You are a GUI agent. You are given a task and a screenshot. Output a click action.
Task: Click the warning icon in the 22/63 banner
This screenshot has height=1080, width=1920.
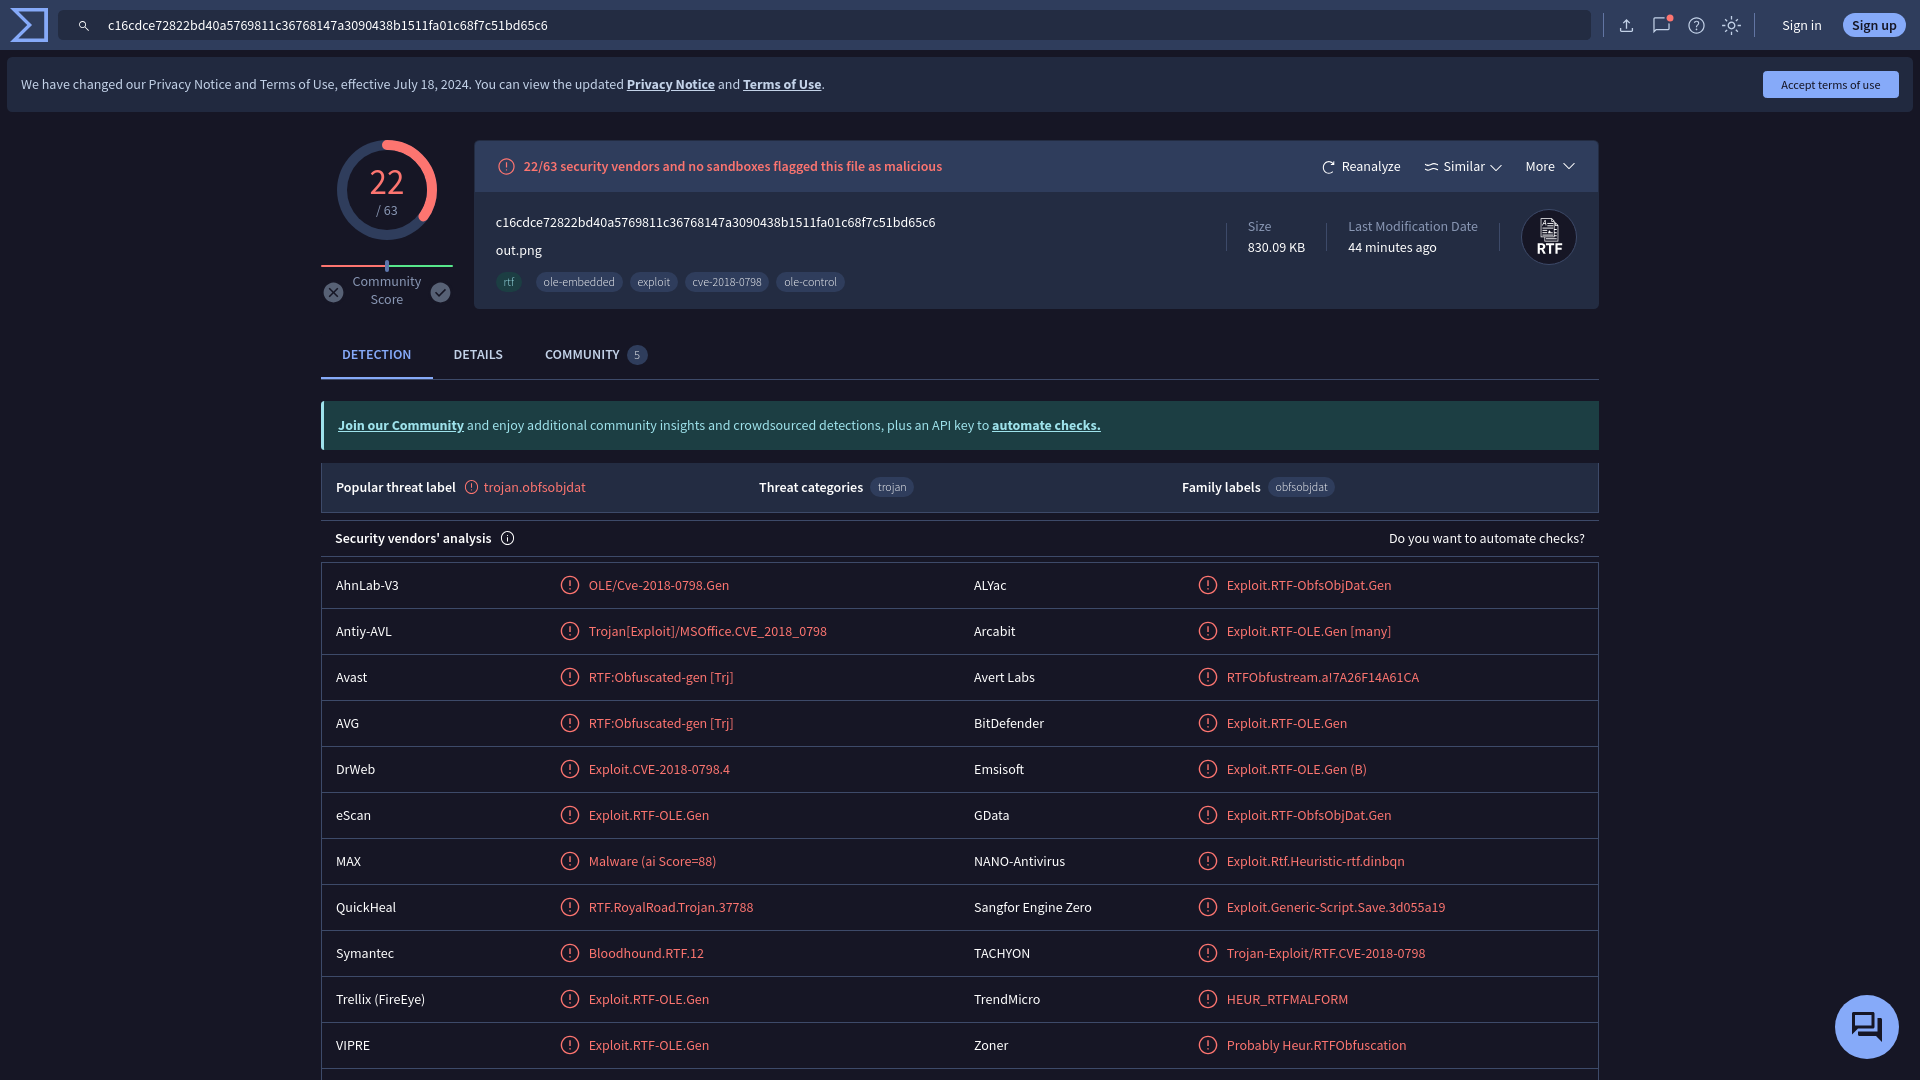[x=506, y=167]
